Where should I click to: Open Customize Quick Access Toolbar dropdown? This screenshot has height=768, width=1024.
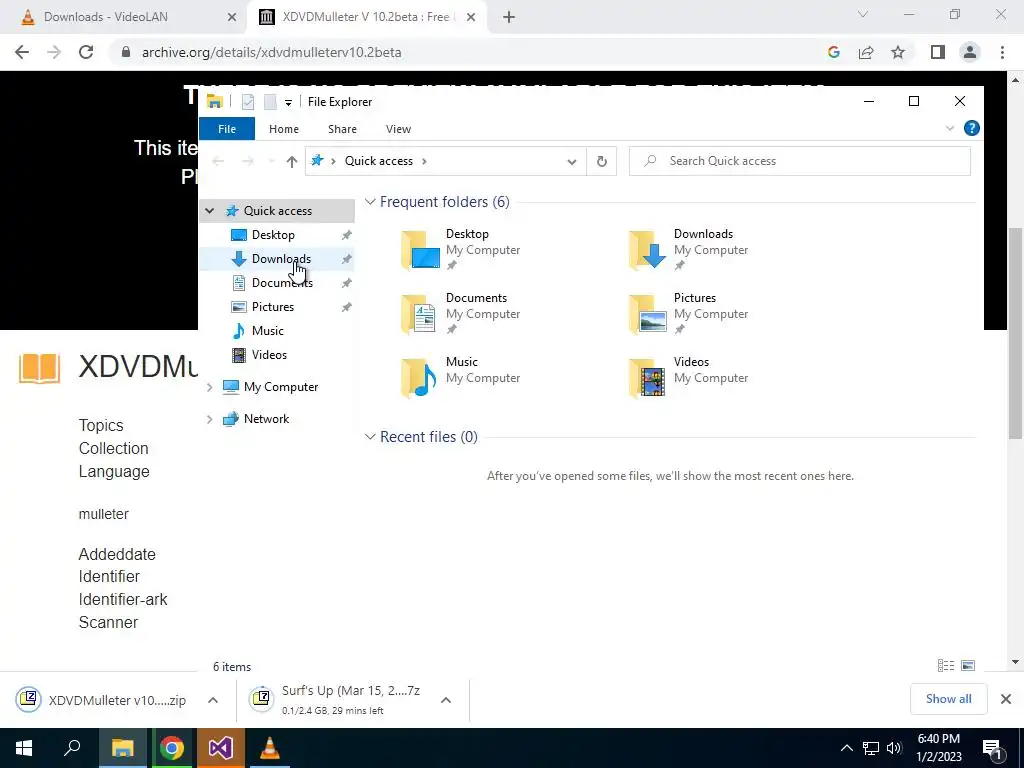[x=288, y=103]
